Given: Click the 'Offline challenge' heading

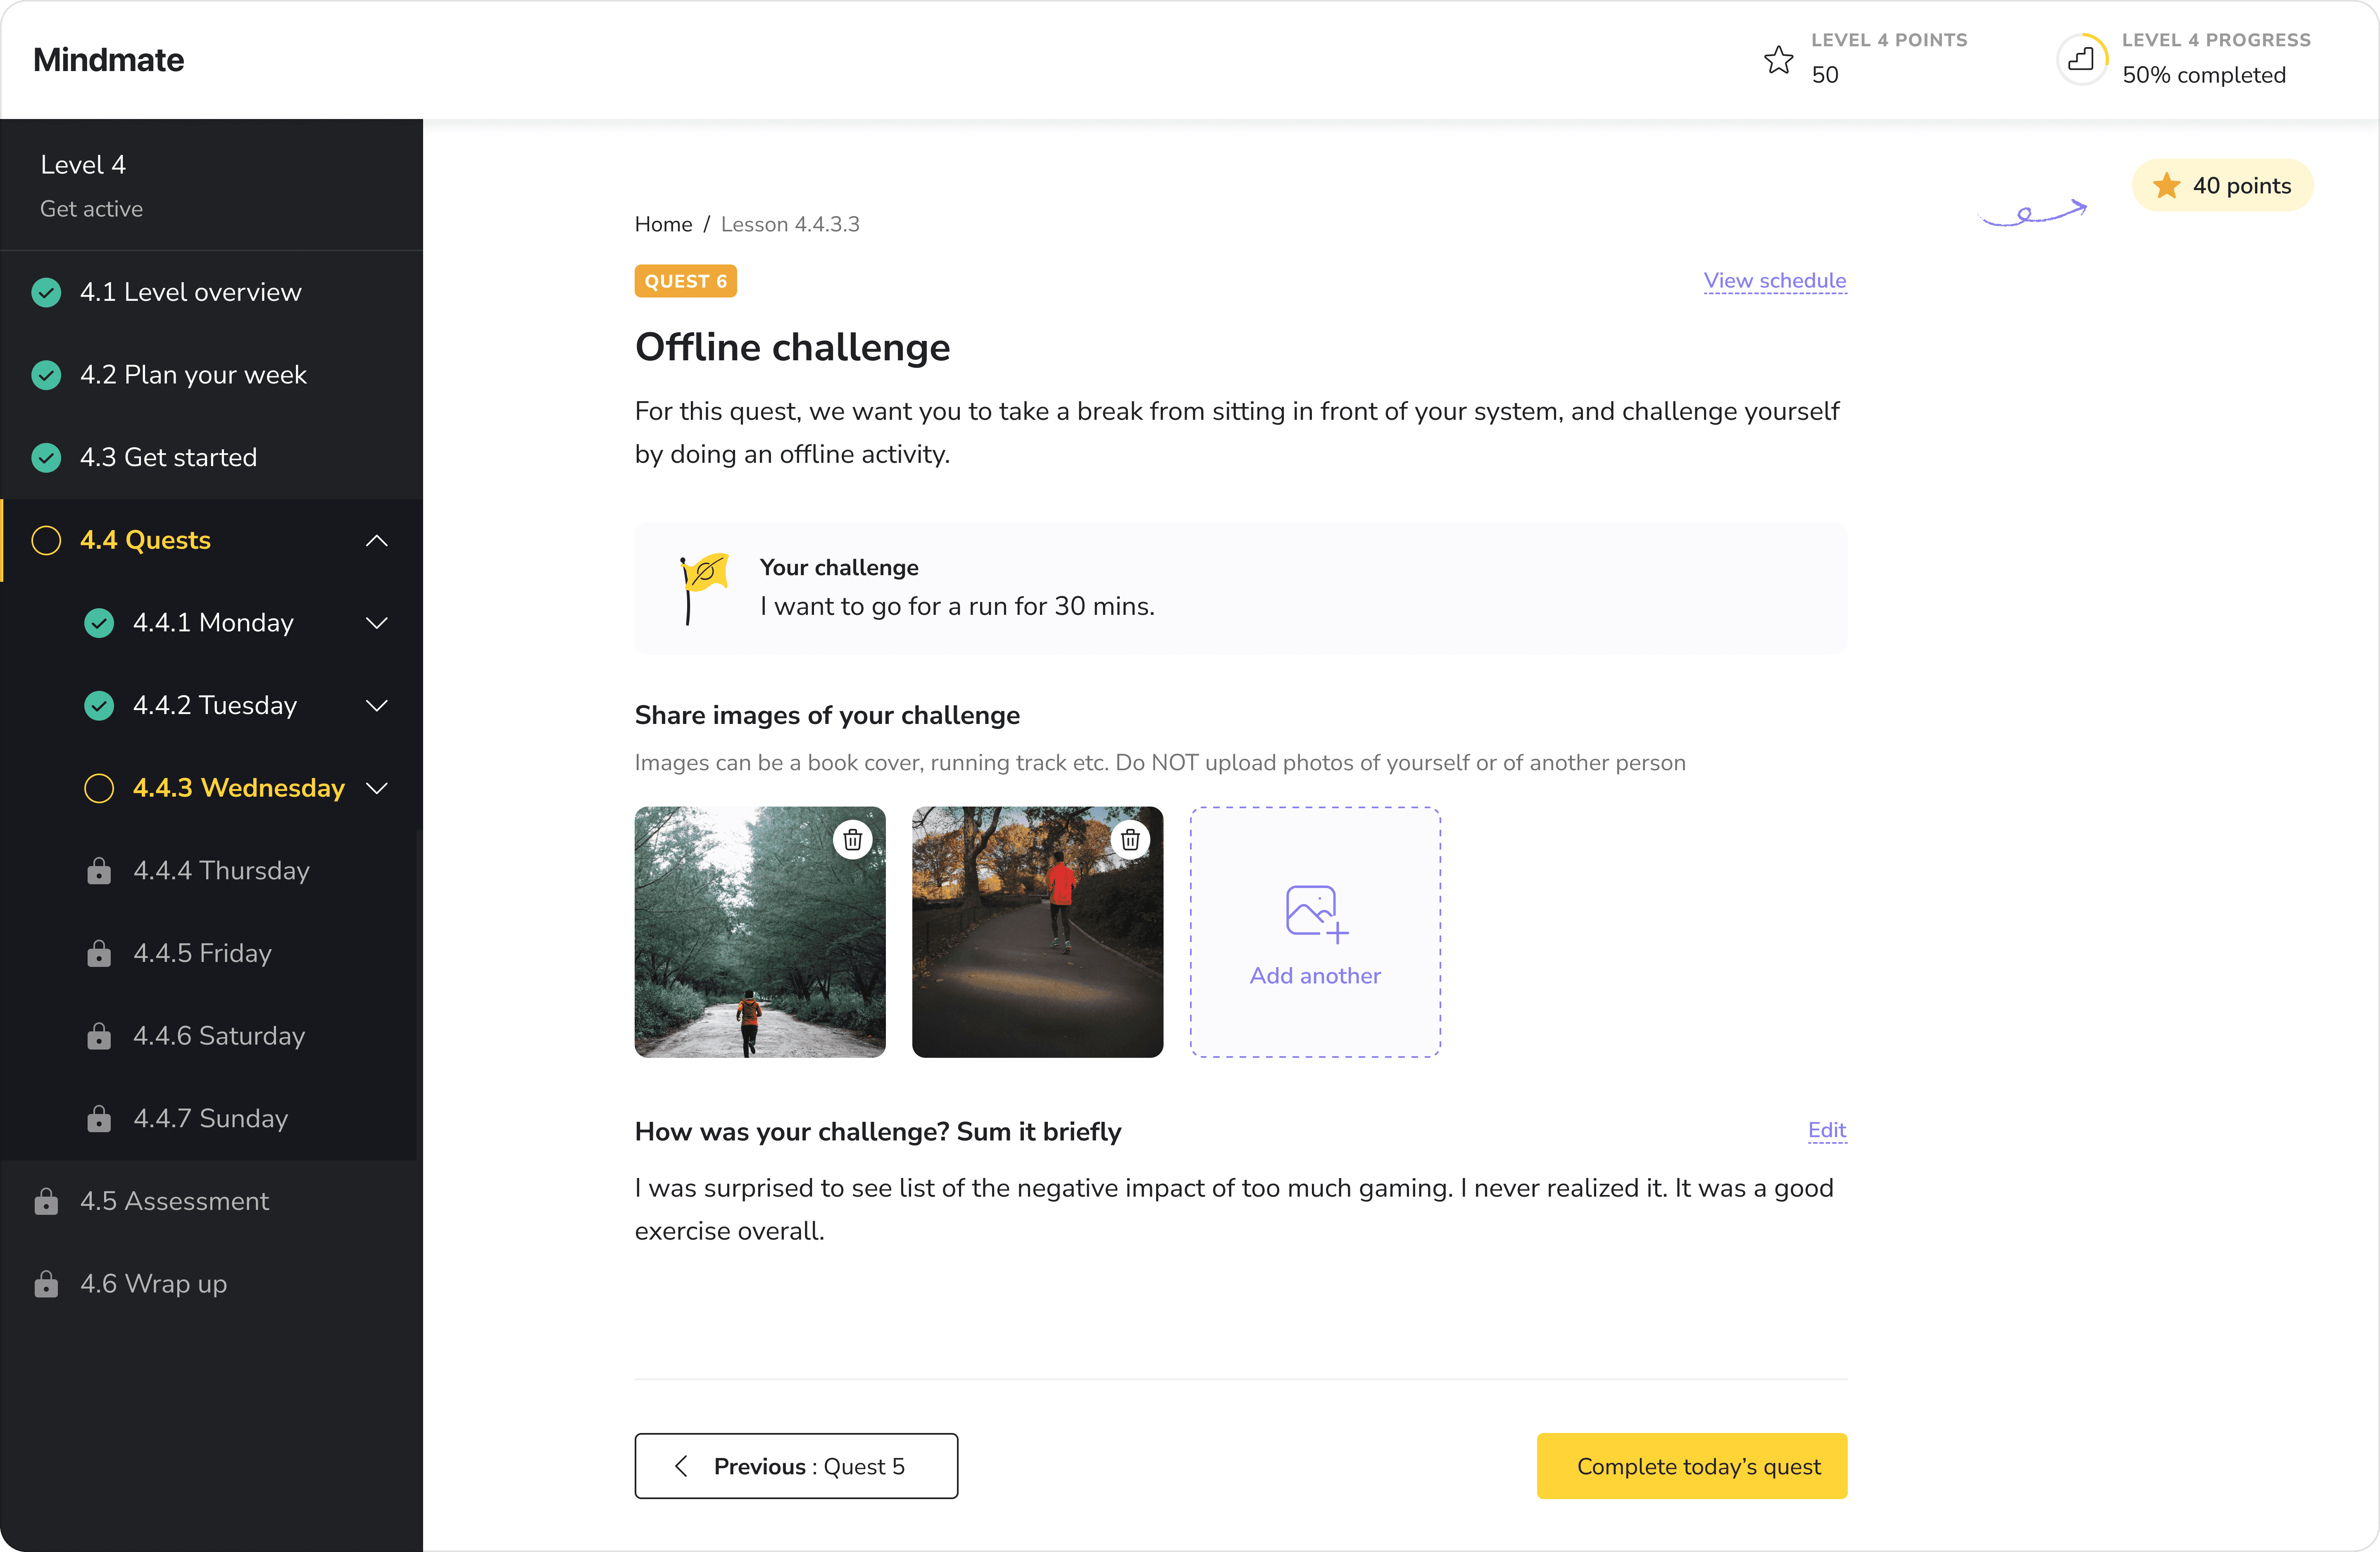Looking at the screenshot, I should point(793,347).
